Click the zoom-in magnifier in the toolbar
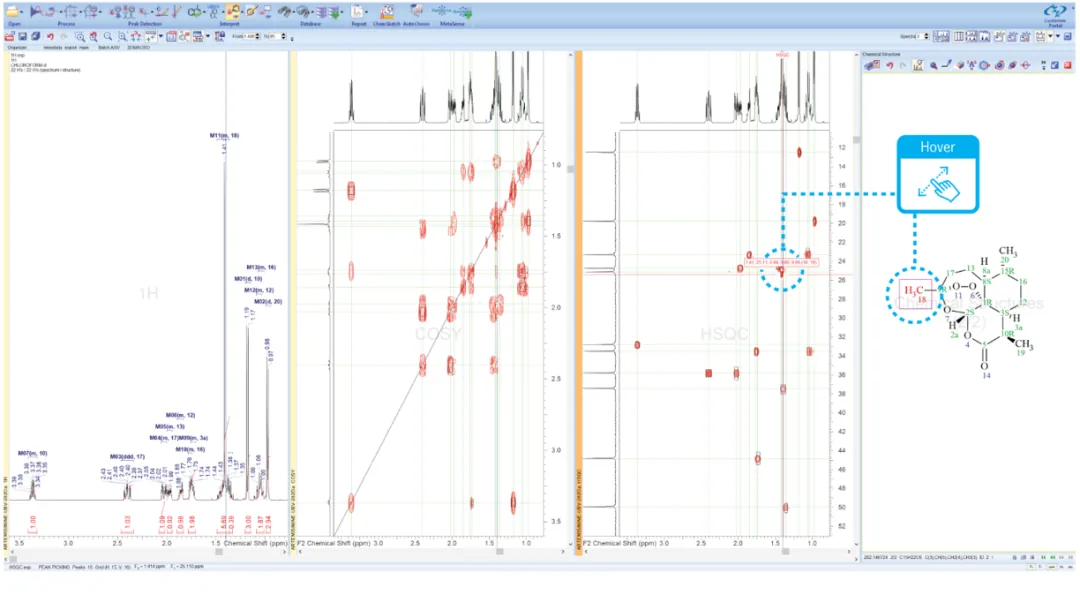This screenshot has height=607, width=1080. (x=80, y=37)
